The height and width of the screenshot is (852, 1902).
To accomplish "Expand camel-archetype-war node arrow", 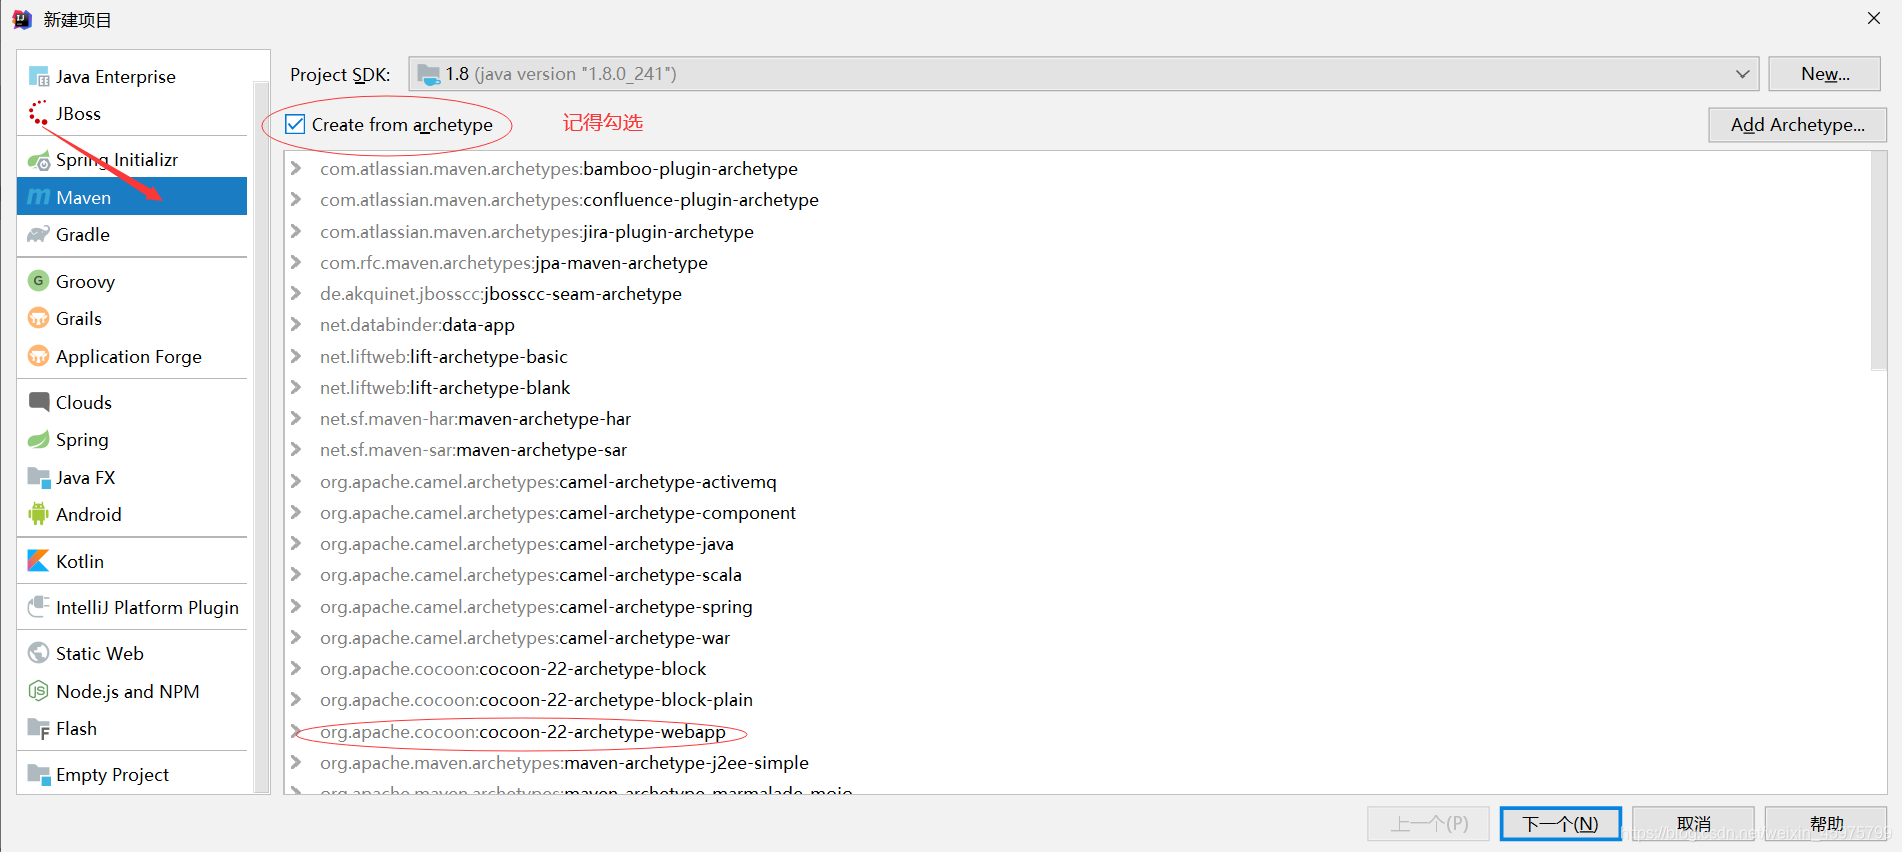I will point(296,637).
